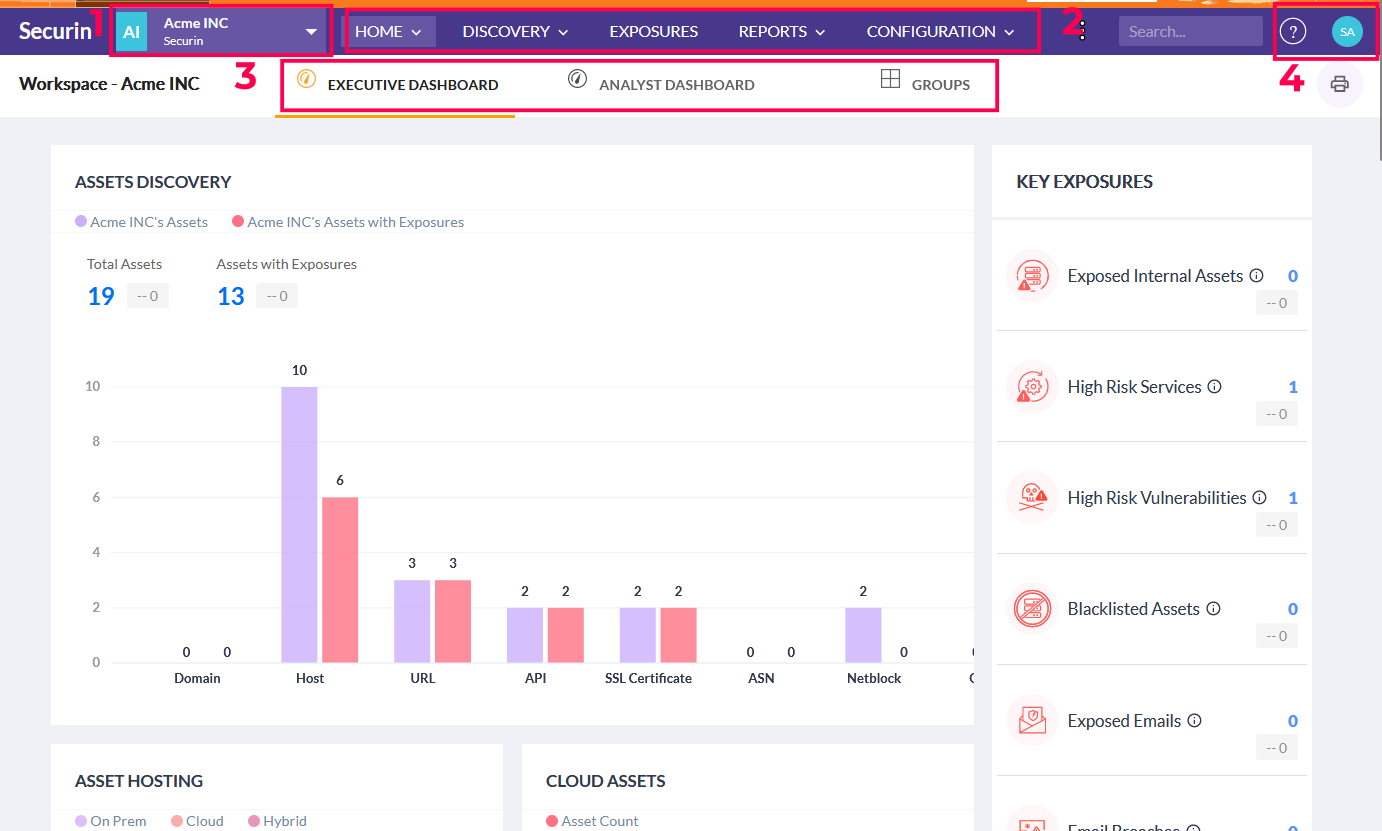Click the High Risk Services icon
Viewport: 1382px width, 831px height.
pyautogui.click(x=1032, y=387)
